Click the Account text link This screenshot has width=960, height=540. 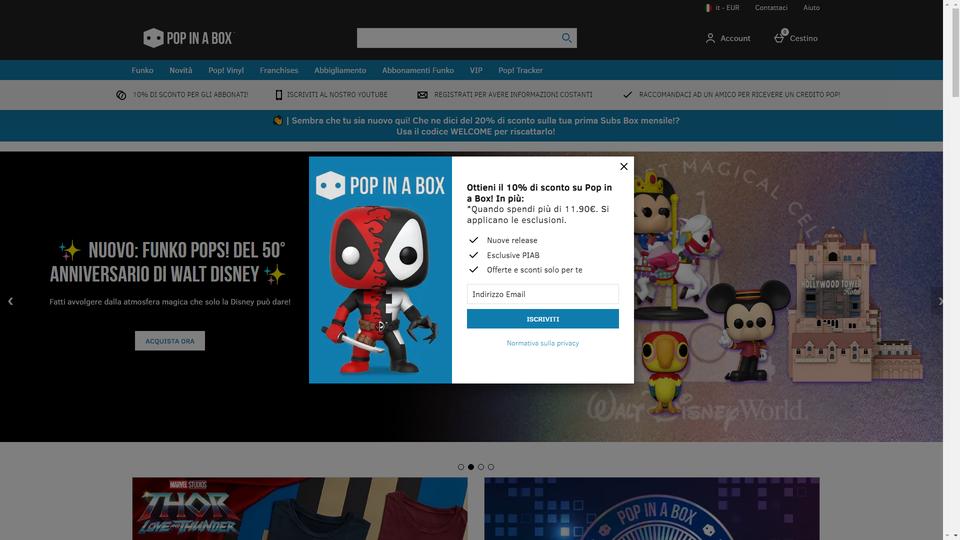click(735, 38)
